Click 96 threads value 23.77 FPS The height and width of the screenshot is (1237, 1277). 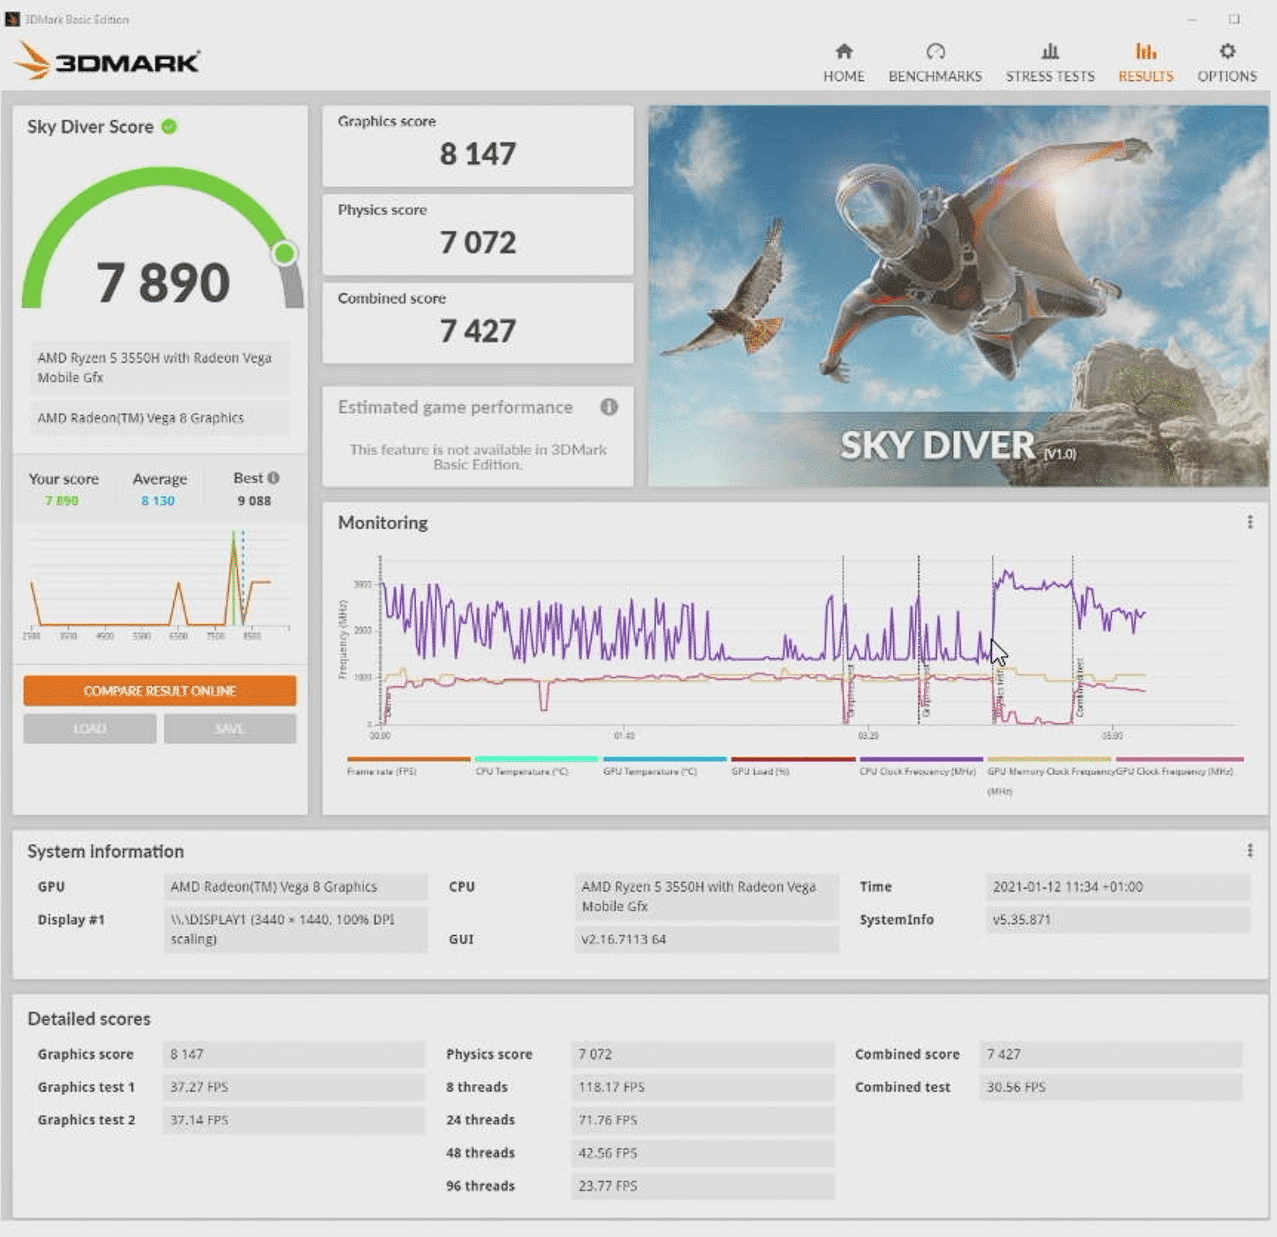pyautogui.click(x=703, y=1186)
